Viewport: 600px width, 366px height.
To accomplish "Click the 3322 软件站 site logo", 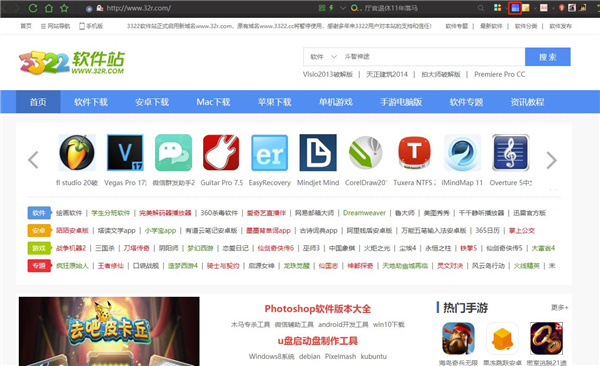I will [72, 62].
